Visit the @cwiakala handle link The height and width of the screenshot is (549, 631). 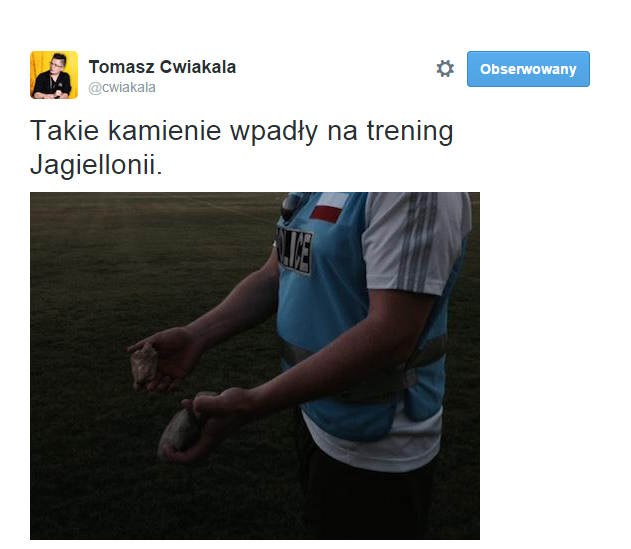pyautogui.click(x=122, y=87)
